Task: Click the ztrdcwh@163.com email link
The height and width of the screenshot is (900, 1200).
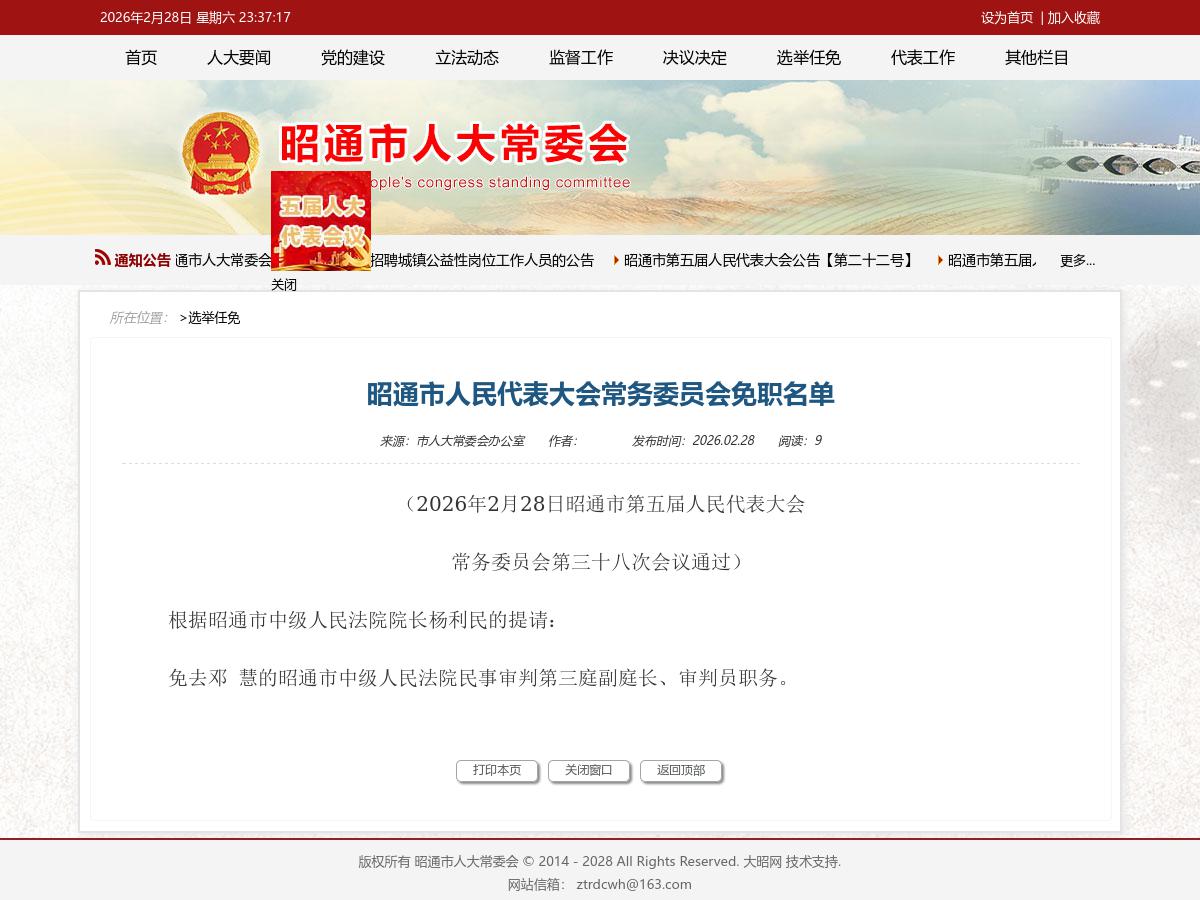Action: click(635, 884)
